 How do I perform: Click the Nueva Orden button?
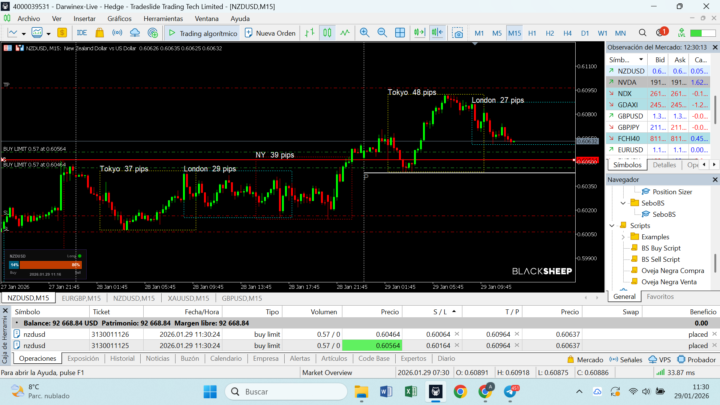tap(270, 33)
